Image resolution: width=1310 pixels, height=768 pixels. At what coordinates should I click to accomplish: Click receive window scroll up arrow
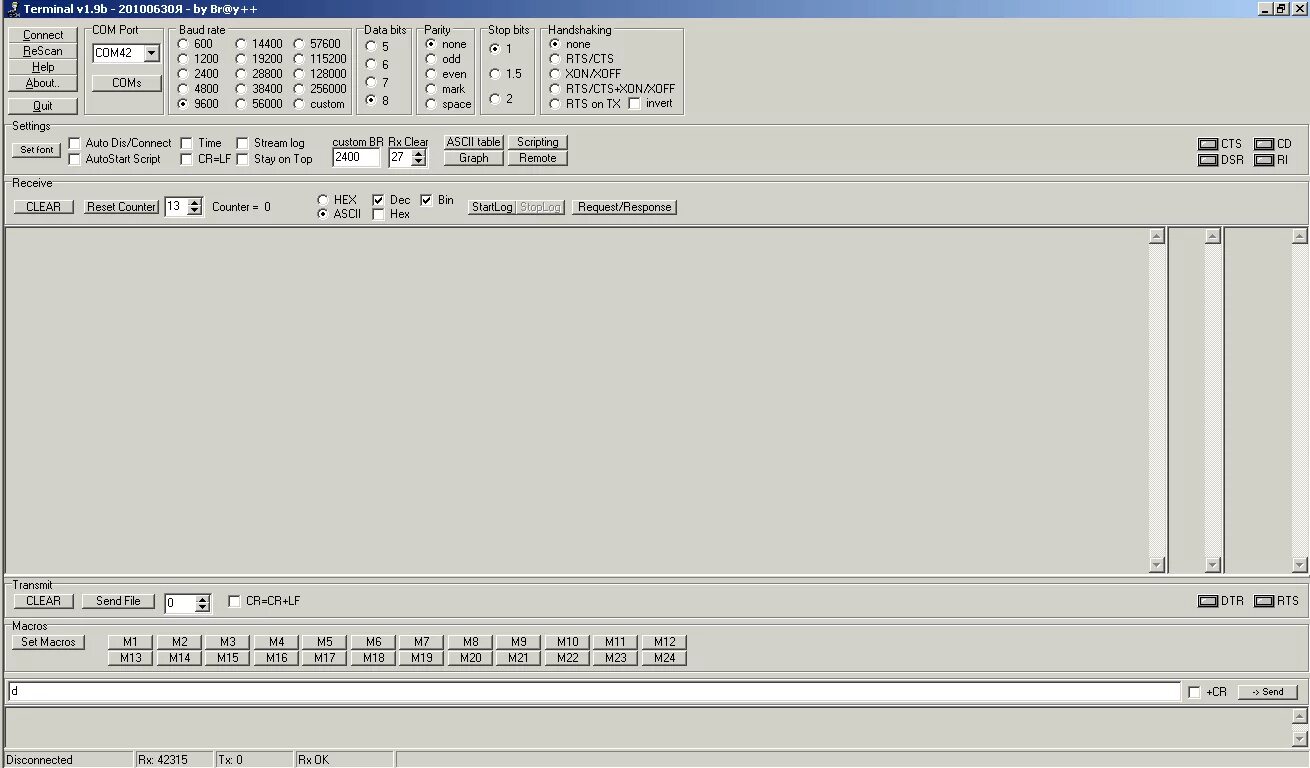coord(1157,236)
